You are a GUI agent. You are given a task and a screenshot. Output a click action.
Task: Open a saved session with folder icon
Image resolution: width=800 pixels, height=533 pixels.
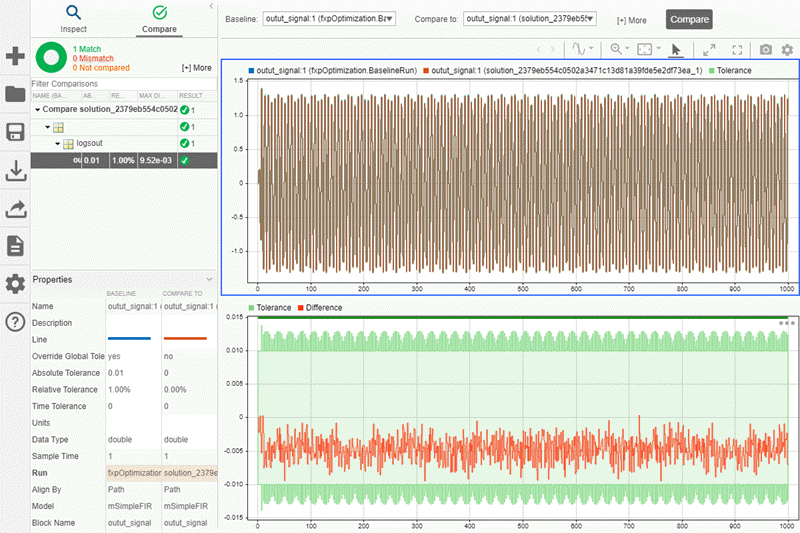click(15, 94)
